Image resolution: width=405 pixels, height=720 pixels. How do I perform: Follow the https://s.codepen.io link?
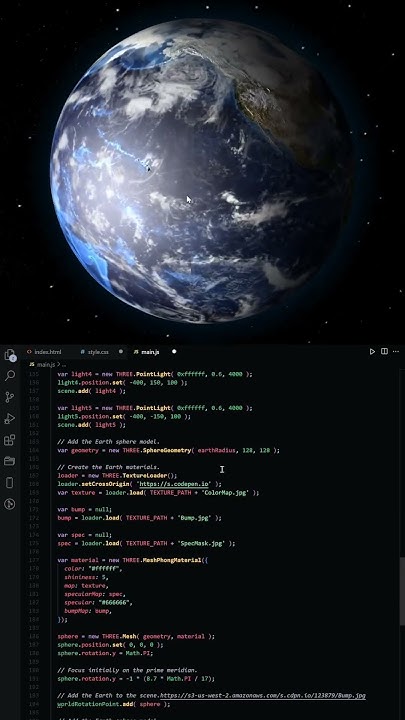click(174, 484)
